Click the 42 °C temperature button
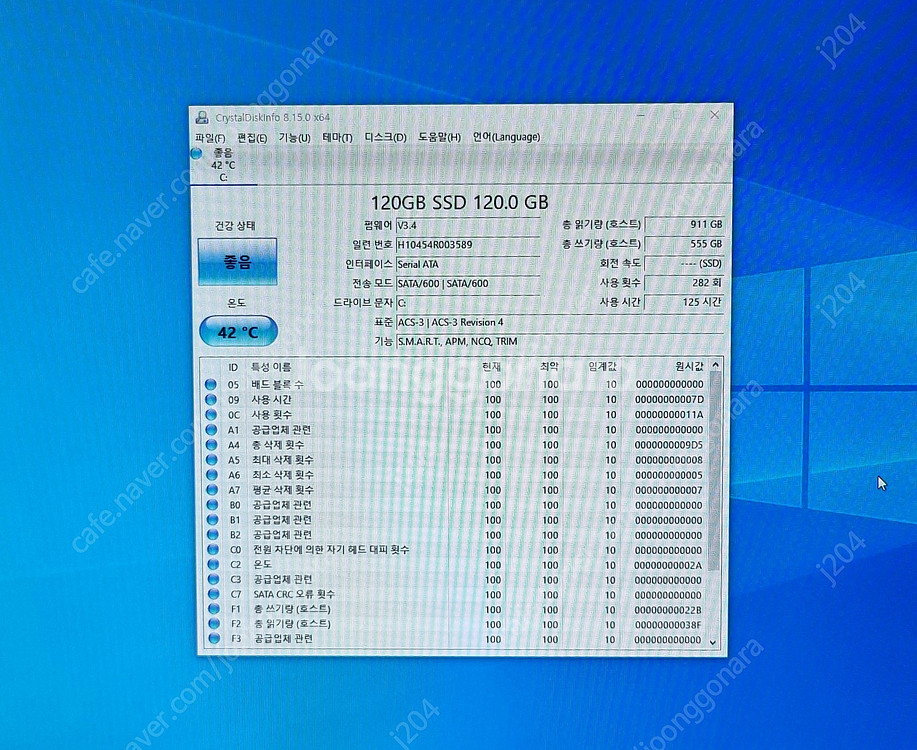The image size is (917, 750). [238, 332]
